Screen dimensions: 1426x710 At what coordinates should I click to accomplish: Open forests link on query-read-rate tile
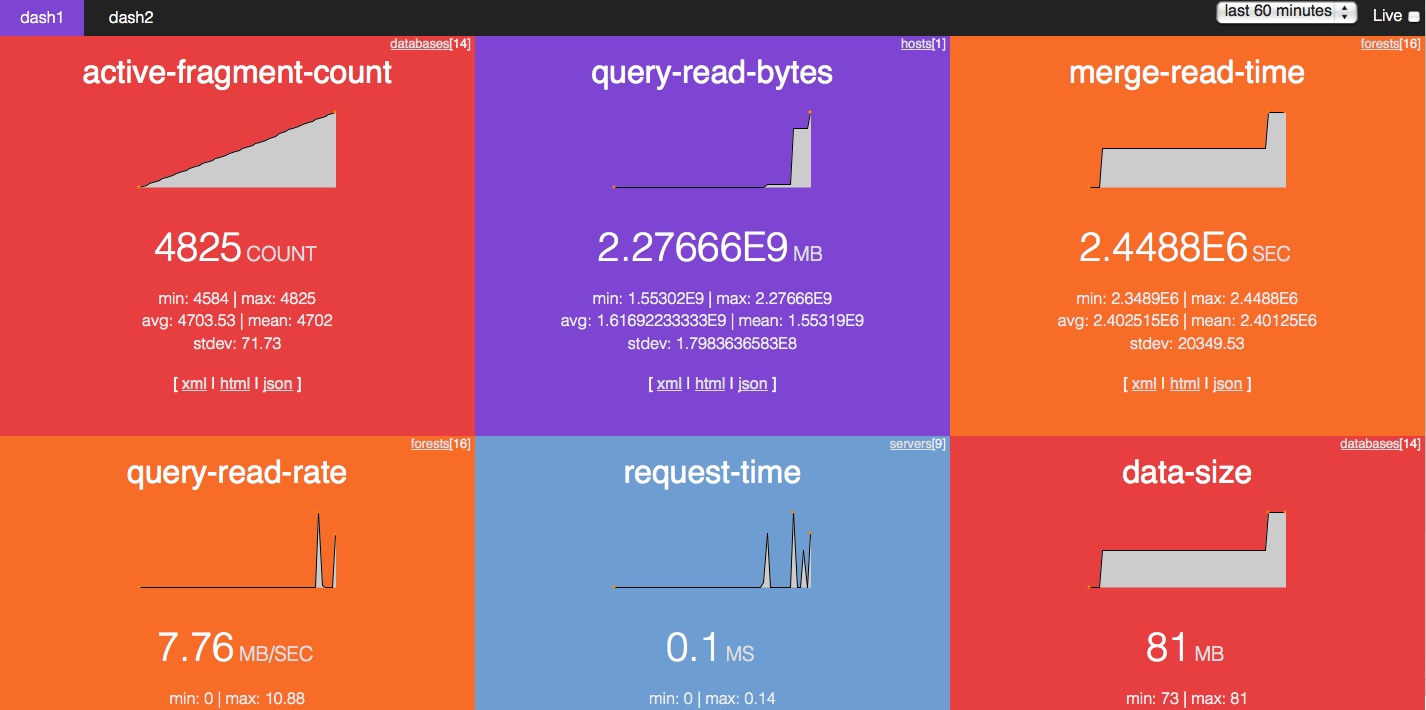coord(430,444)
